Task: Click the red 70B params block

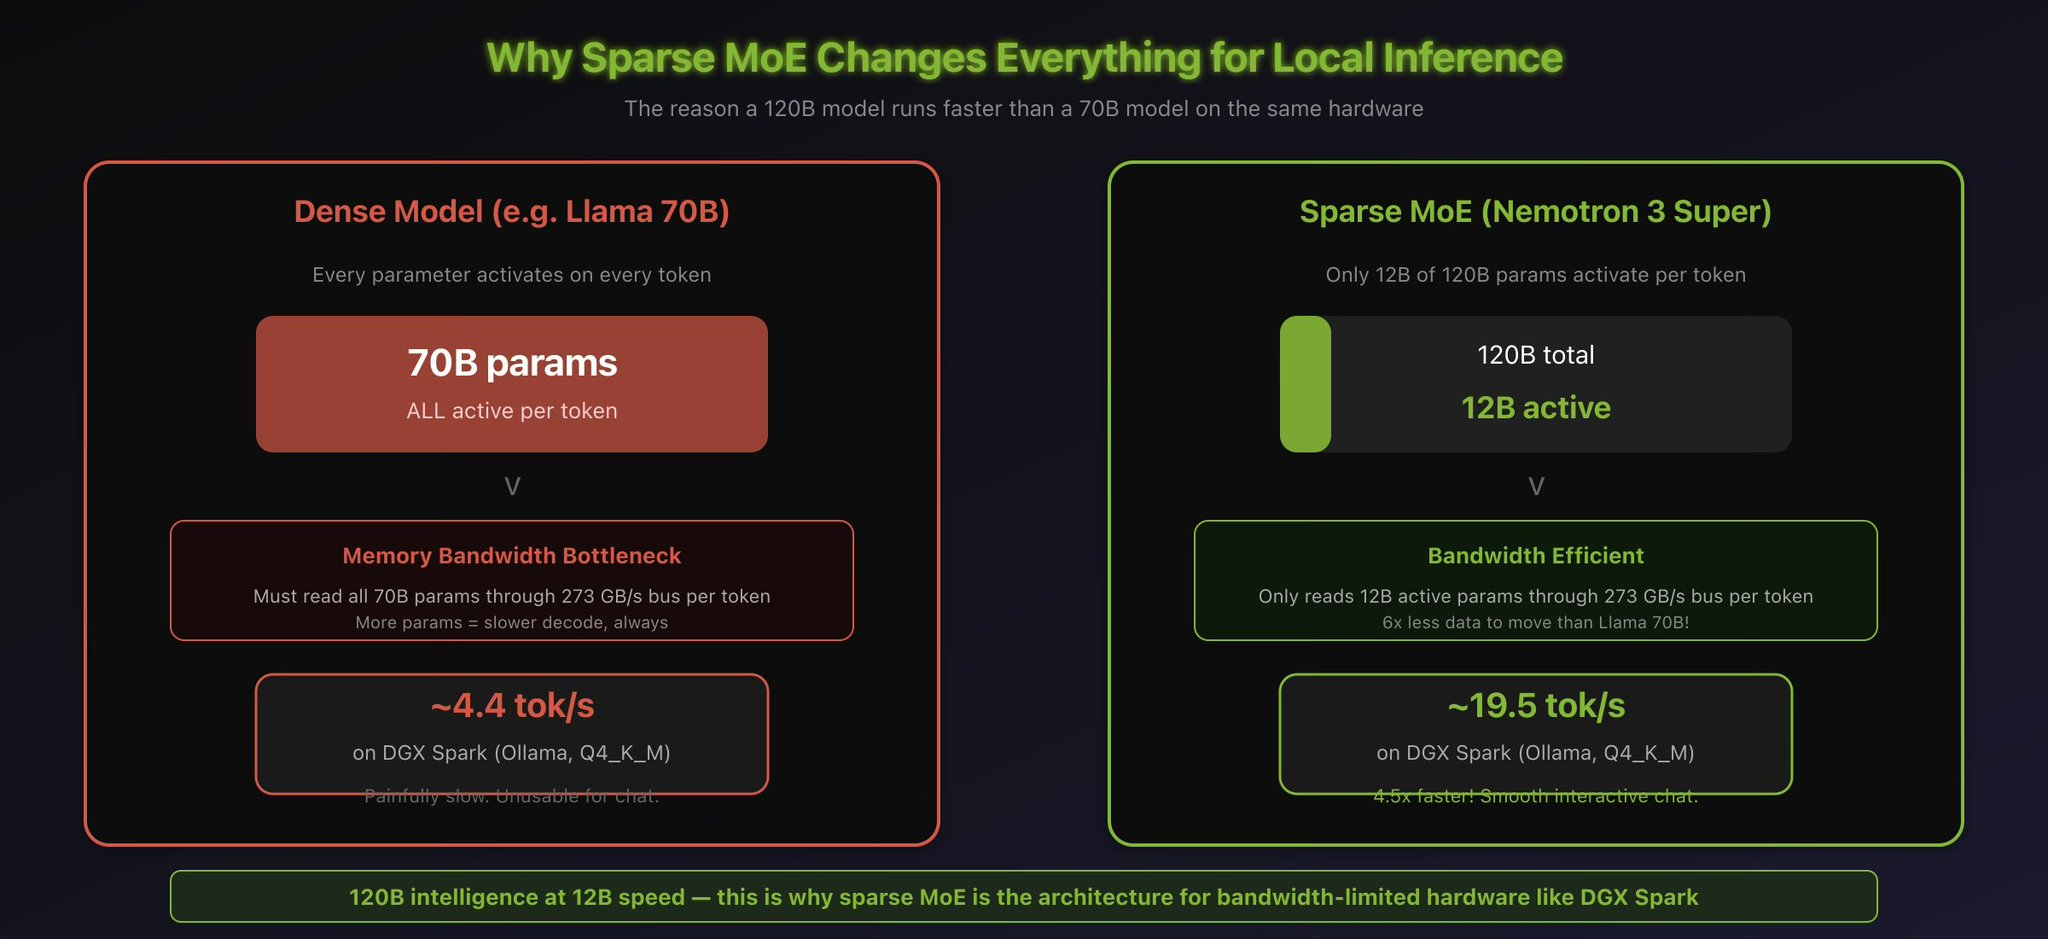Action: click(512, 384)
